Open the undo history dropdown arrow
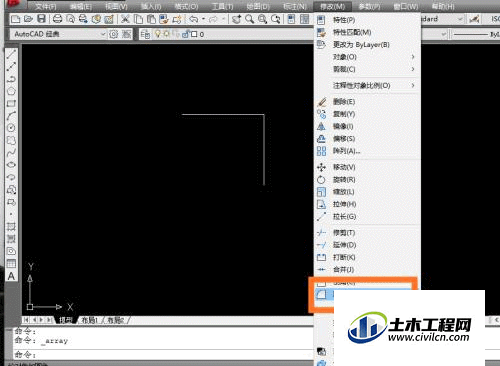Screen dimensions: 500x366 tap(203, 19)
